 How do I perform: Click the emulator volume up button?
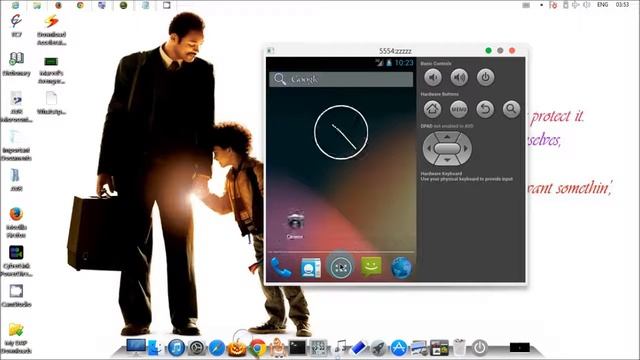[x=459, y=77]
